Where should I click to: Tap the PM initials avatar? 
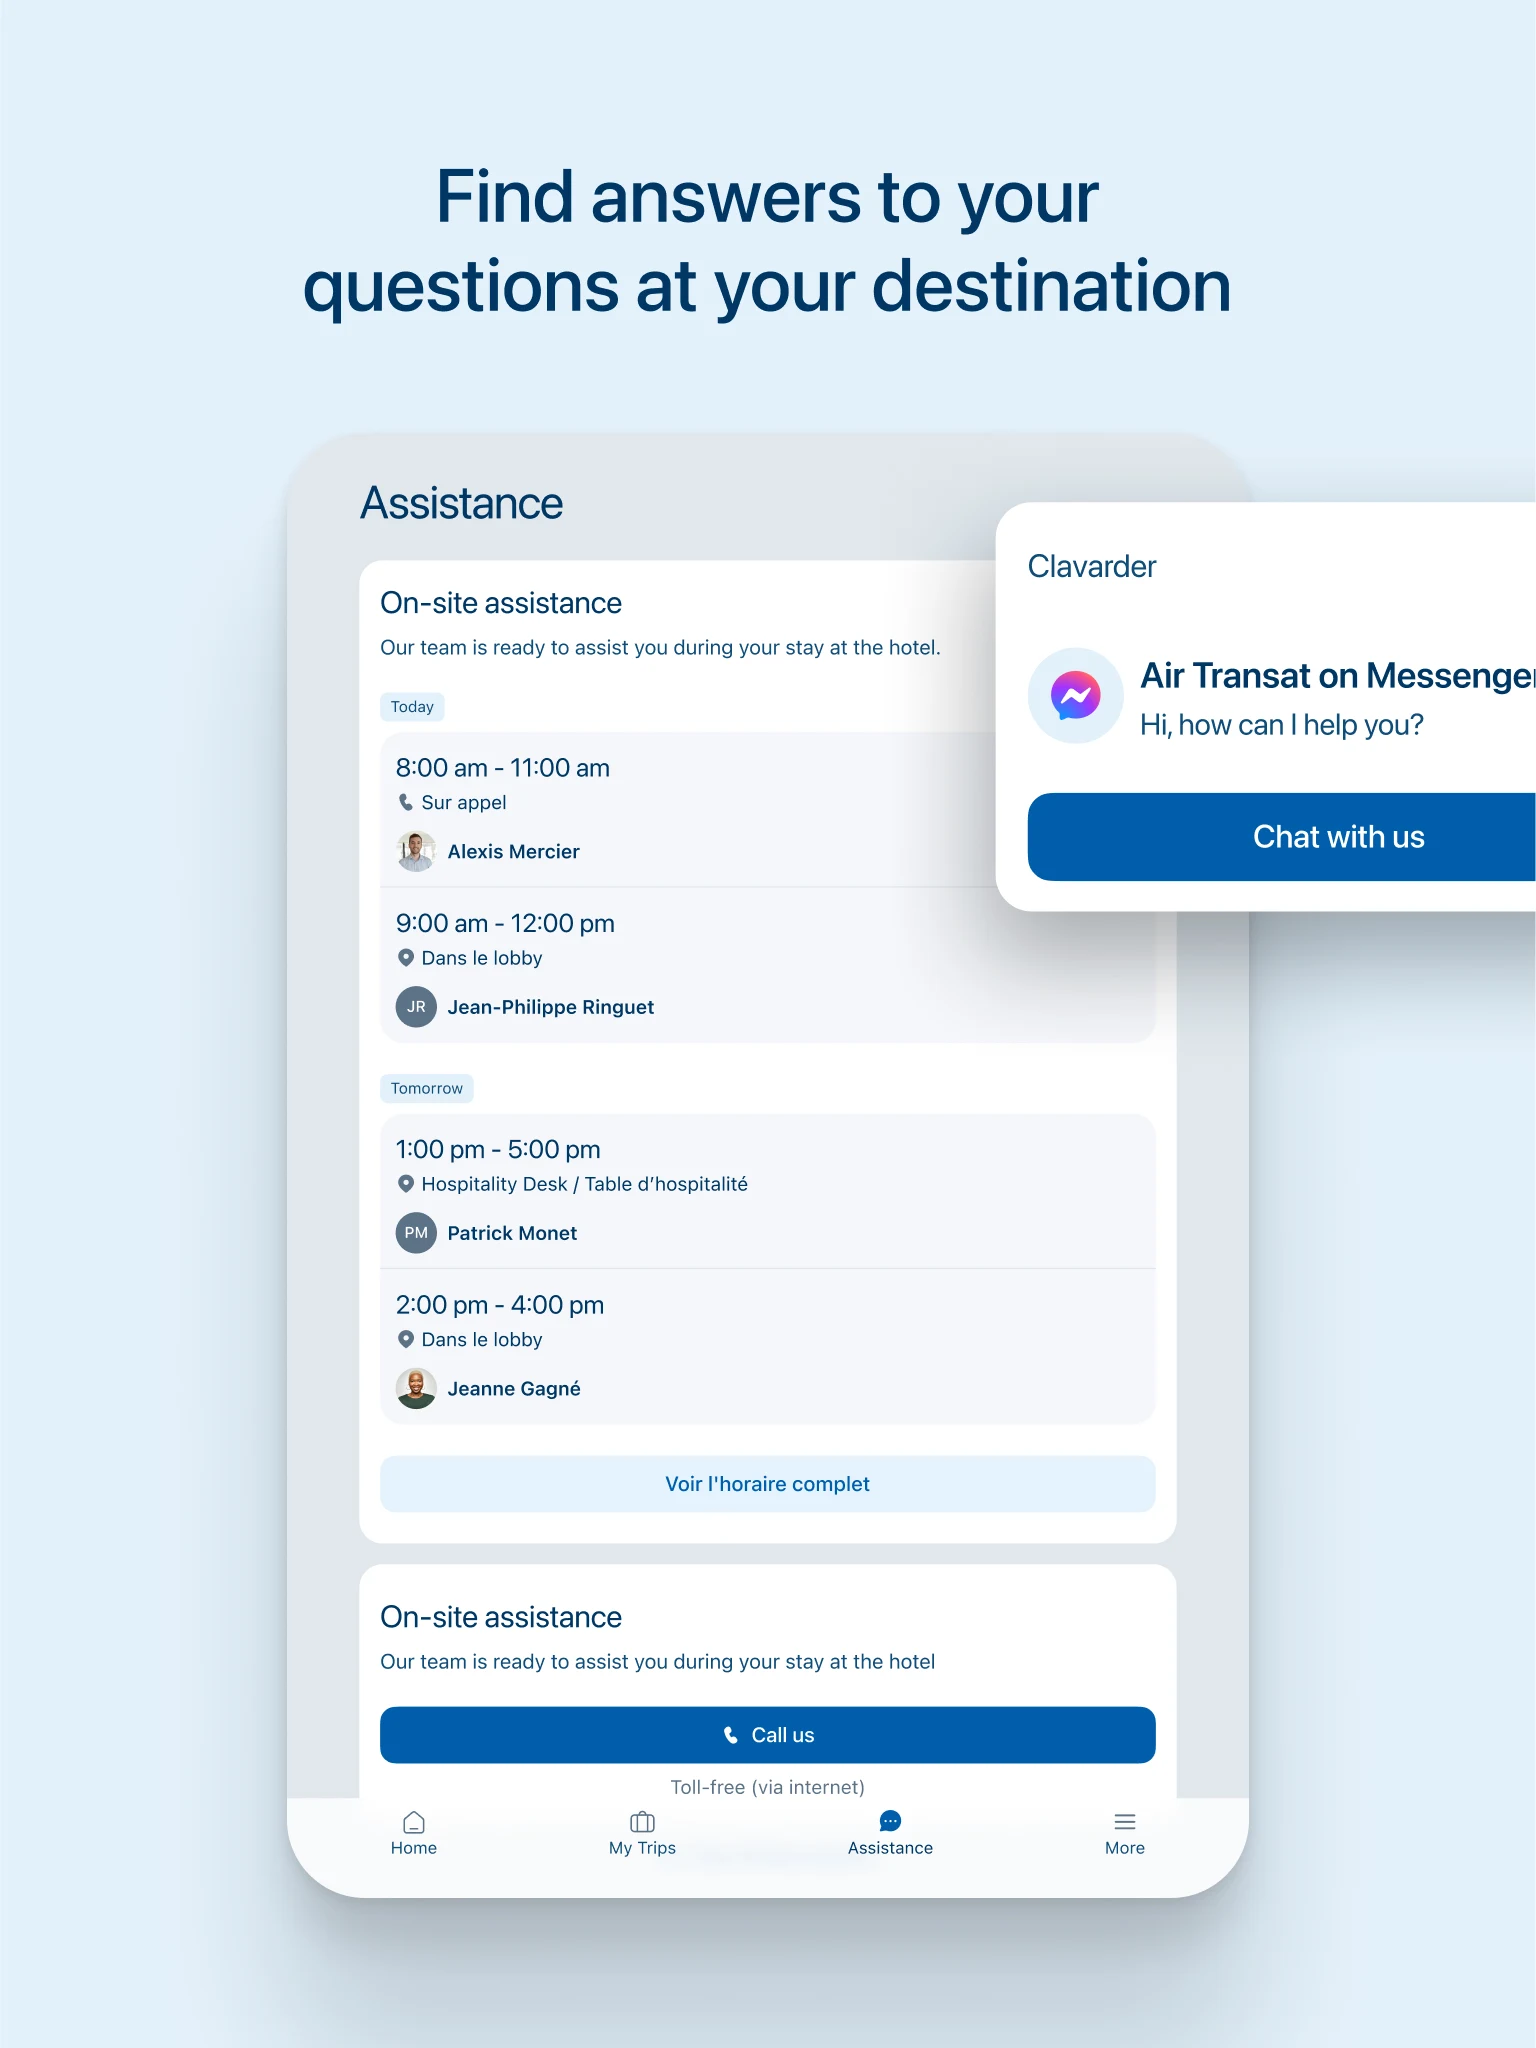point(416,1233)
